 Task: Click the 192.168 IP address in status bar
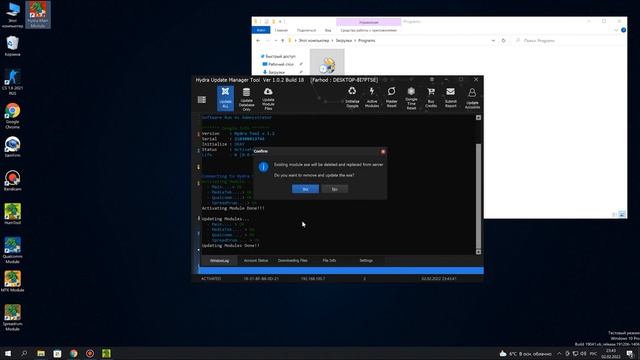tap(313, 279)
